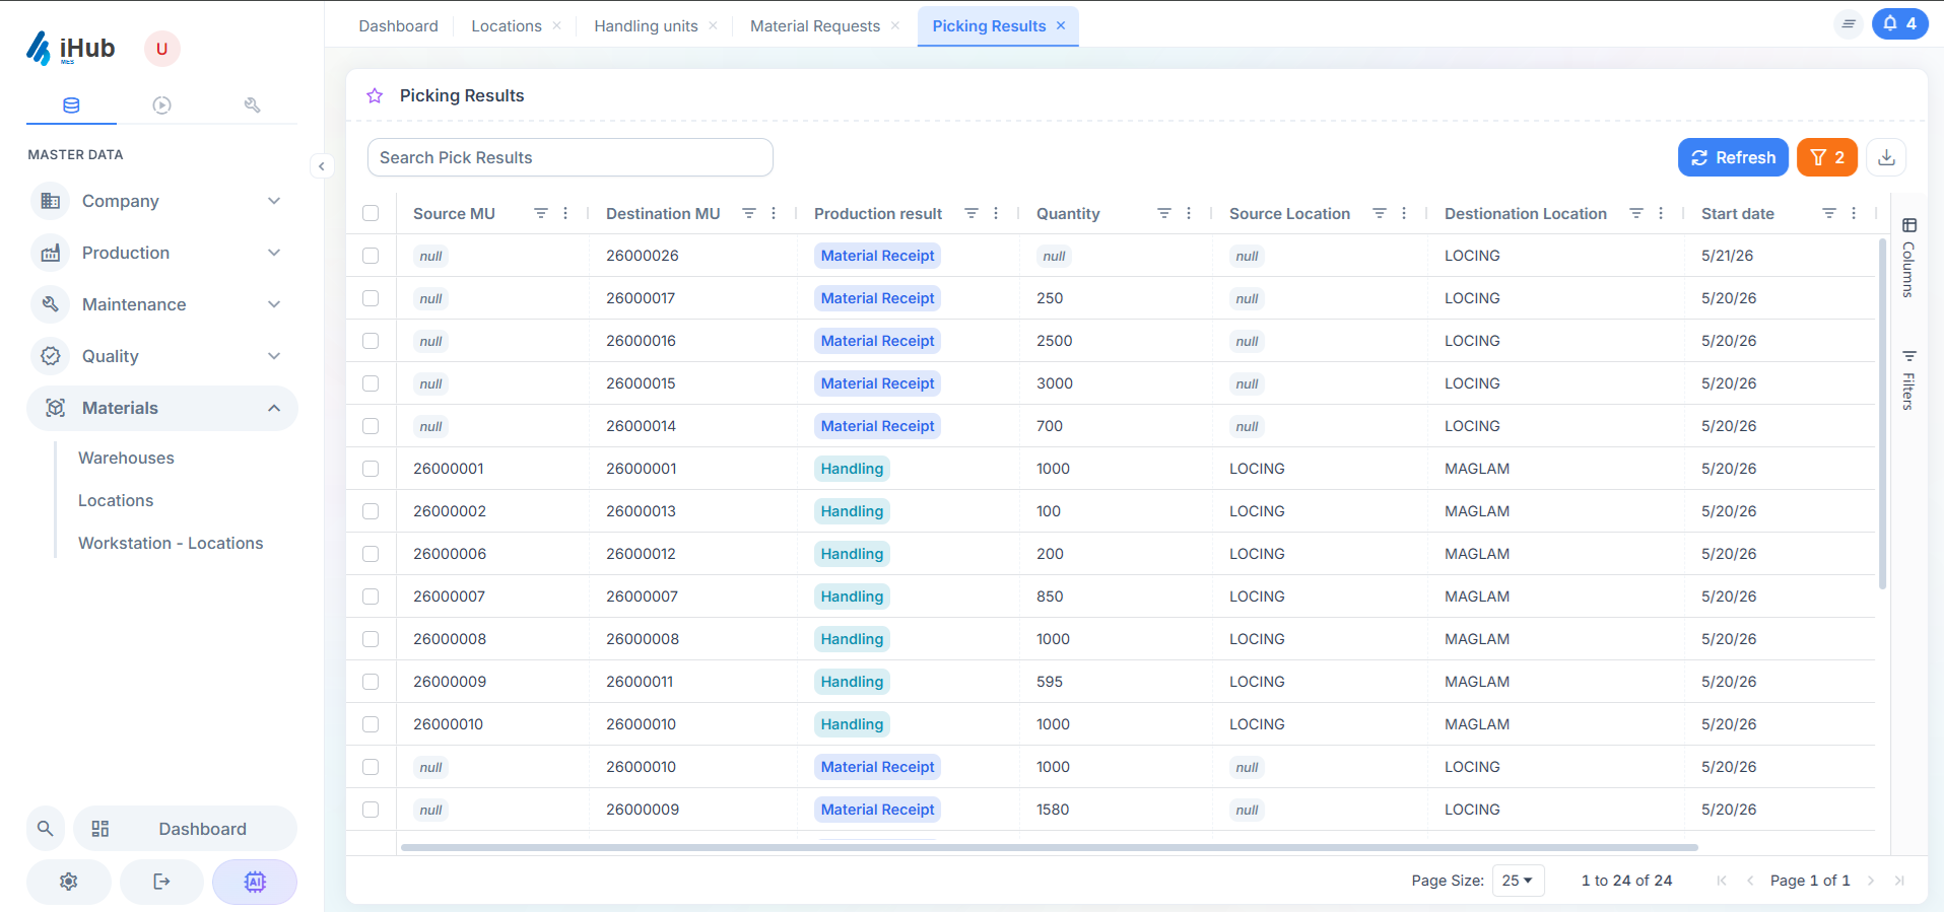Viewport: 1944px width, 912px height.
Task: Open Destination MU column filter icon
Action: tap(749, 213)
